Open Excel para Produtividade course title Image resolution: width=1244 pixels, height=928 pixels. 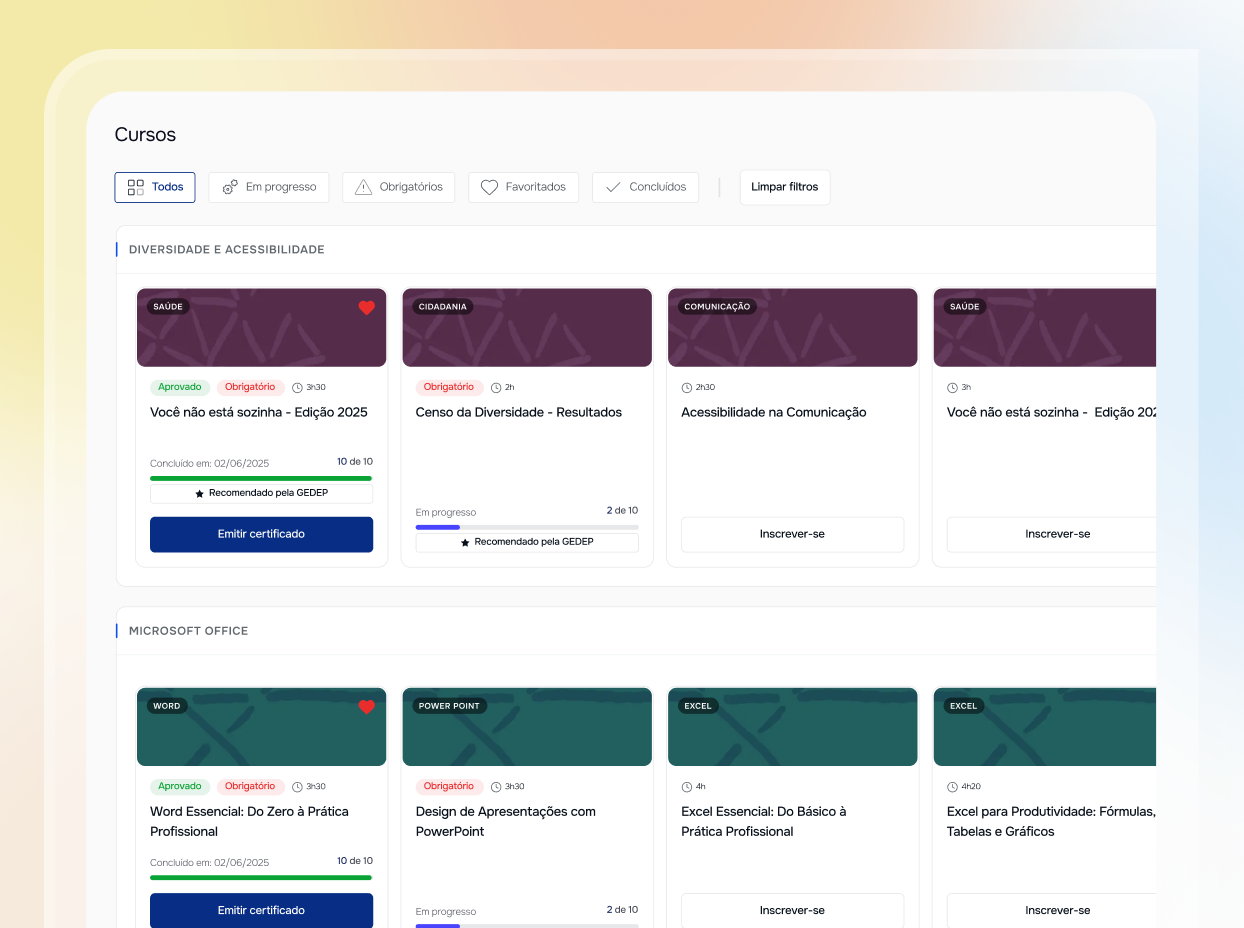tap(1051, 821)
